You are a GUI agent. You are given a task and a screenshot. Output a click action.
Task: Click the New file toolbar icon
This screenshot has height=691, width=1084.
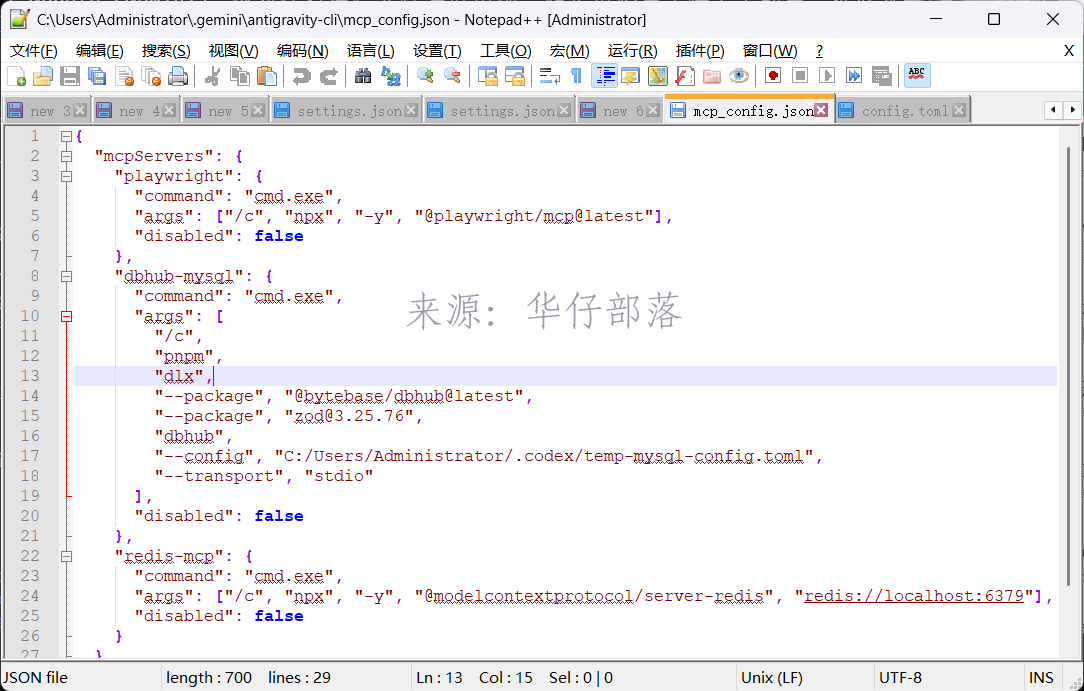coord(17,76)
